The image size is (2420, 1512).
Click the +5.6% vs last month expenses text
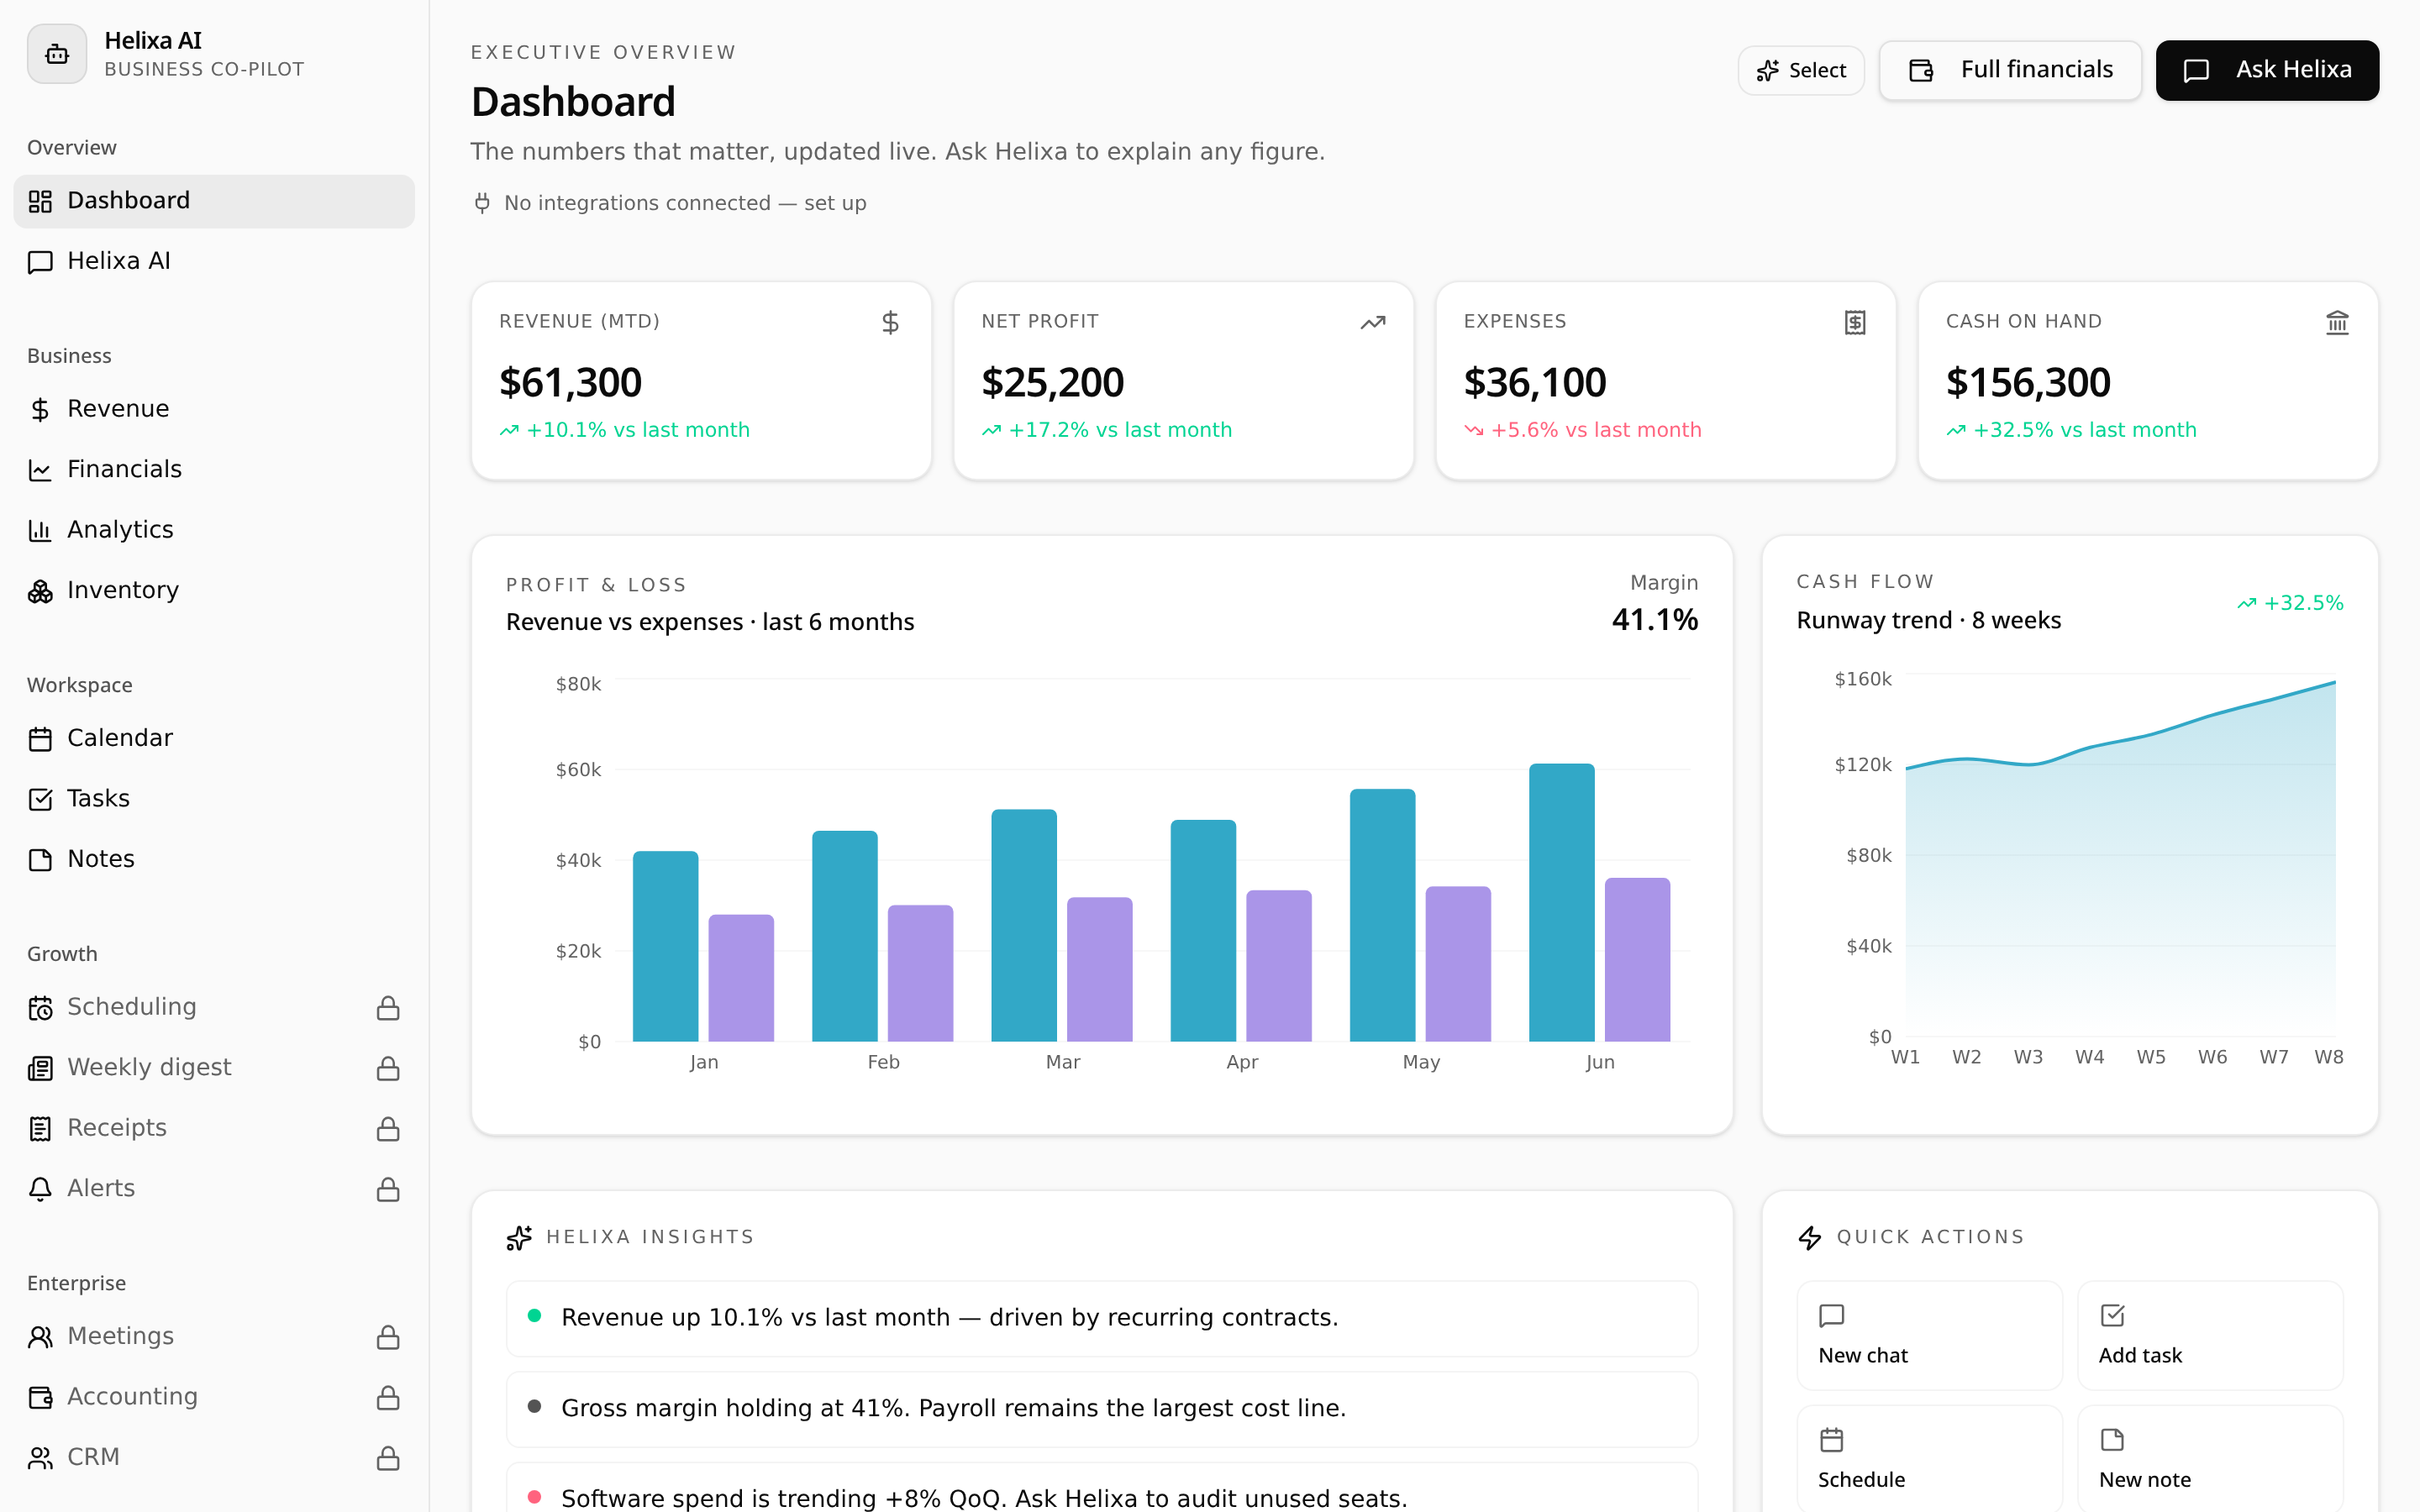(1596, 430)
